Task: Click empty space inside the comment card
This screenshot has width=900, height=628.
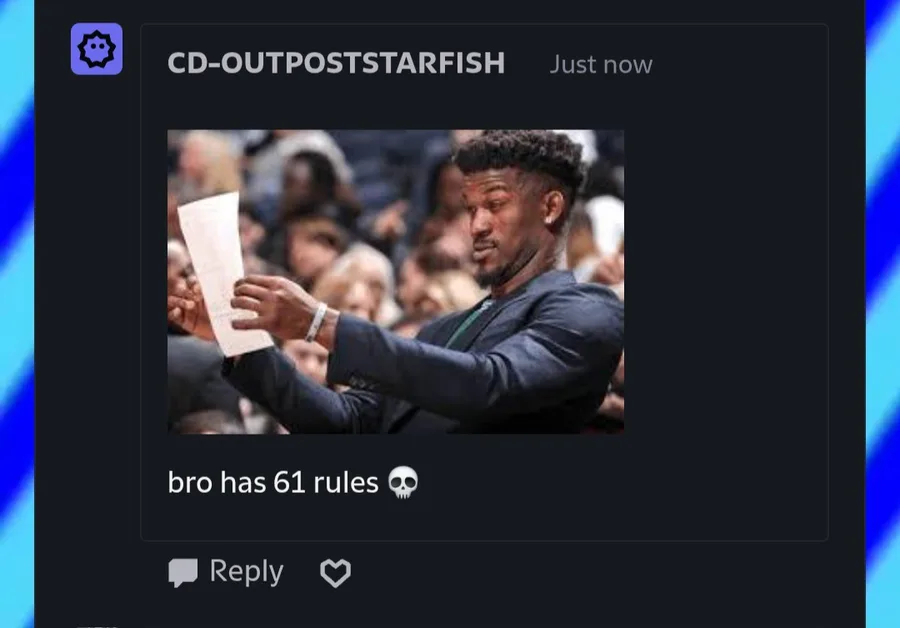Action: tap(723, 287)
